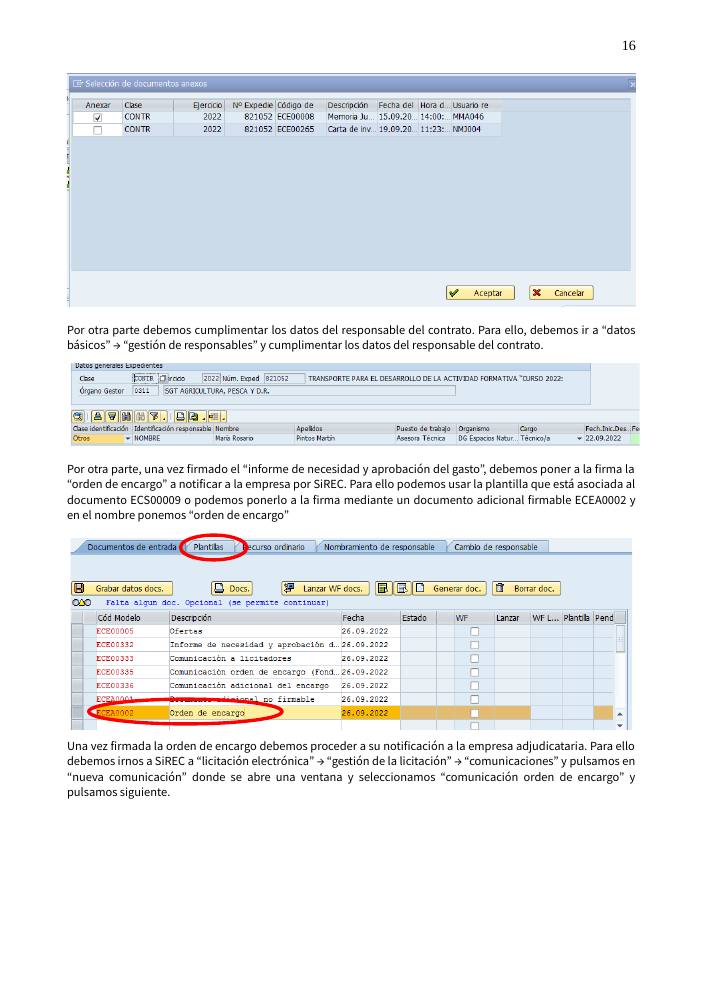Click the Cód Modelo column header

pos(132,617)
